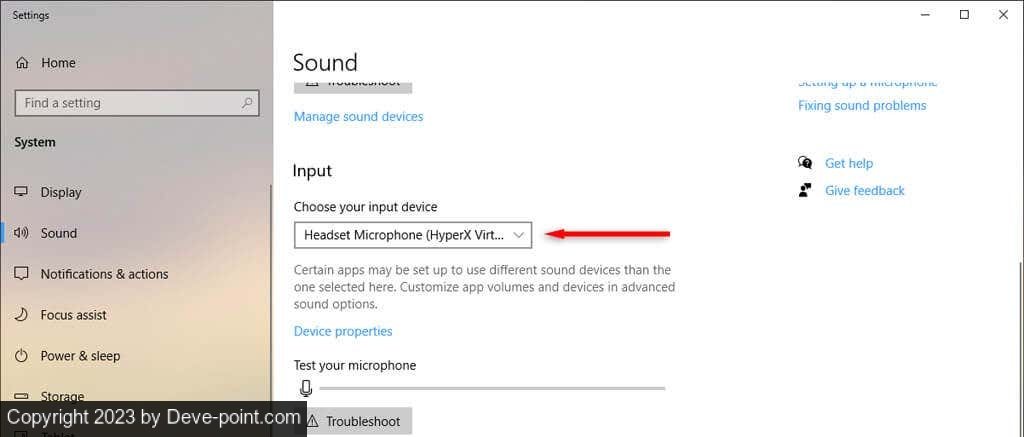Select Focus assist in the sidebar
Image resolution: width=1024 pixels, height=437 pixels.
[x=73, y=315]
